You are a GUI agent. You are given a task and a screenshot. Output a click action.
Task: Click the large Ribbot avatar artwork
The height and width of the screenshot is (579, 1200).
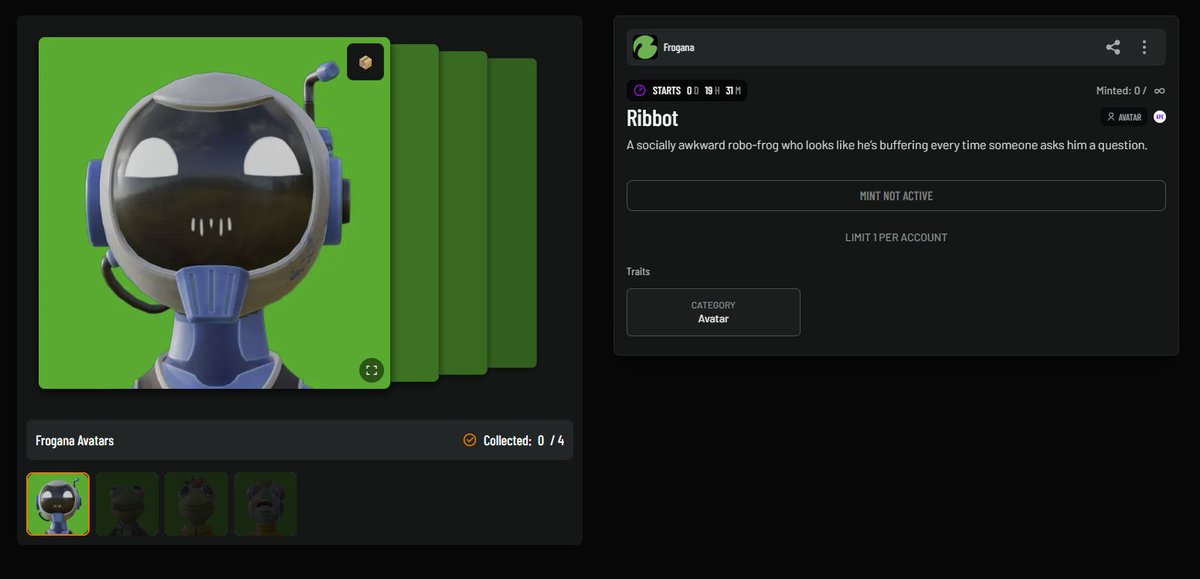point(214,213)
